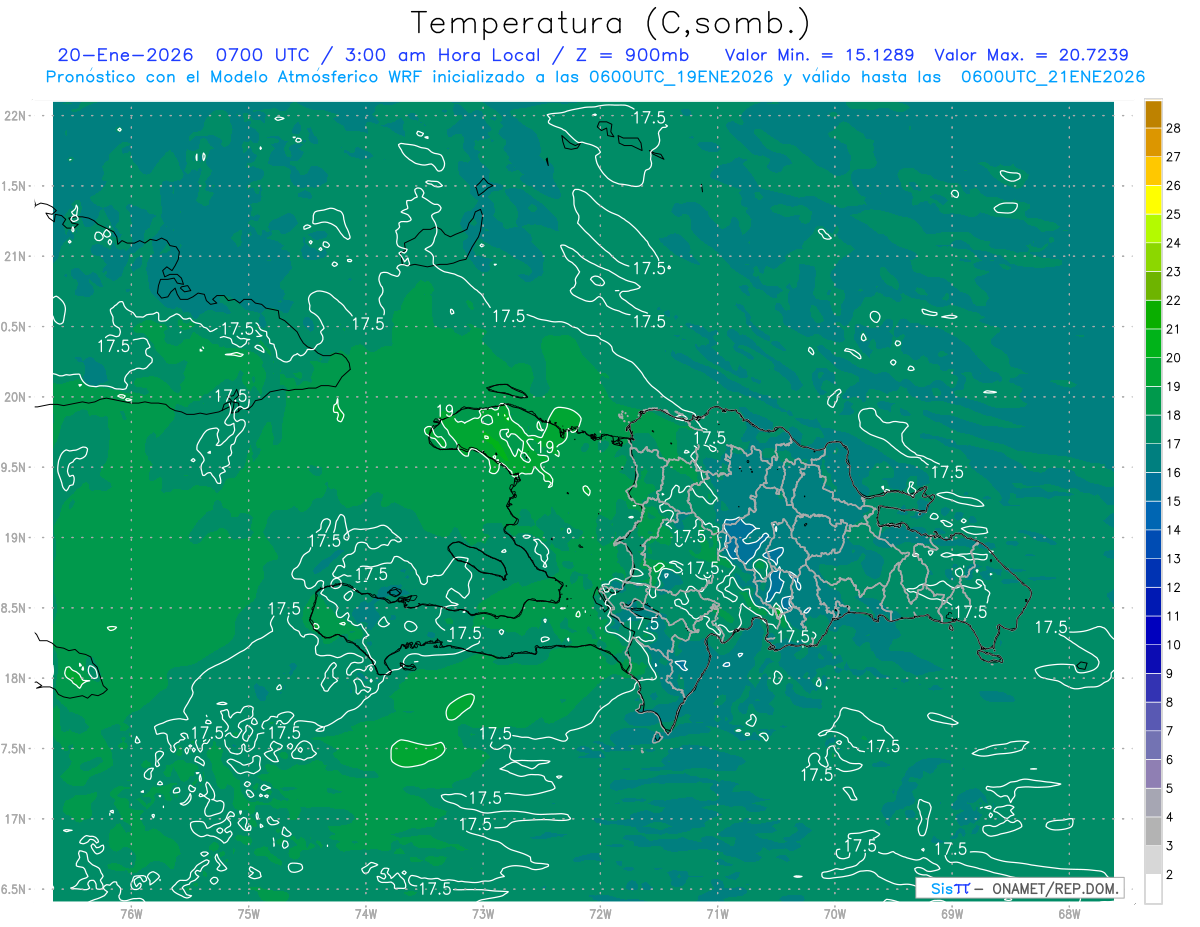
Task: Click the 'Valor Max. = 20.7239' text
Action: (x=1031, y=55)
